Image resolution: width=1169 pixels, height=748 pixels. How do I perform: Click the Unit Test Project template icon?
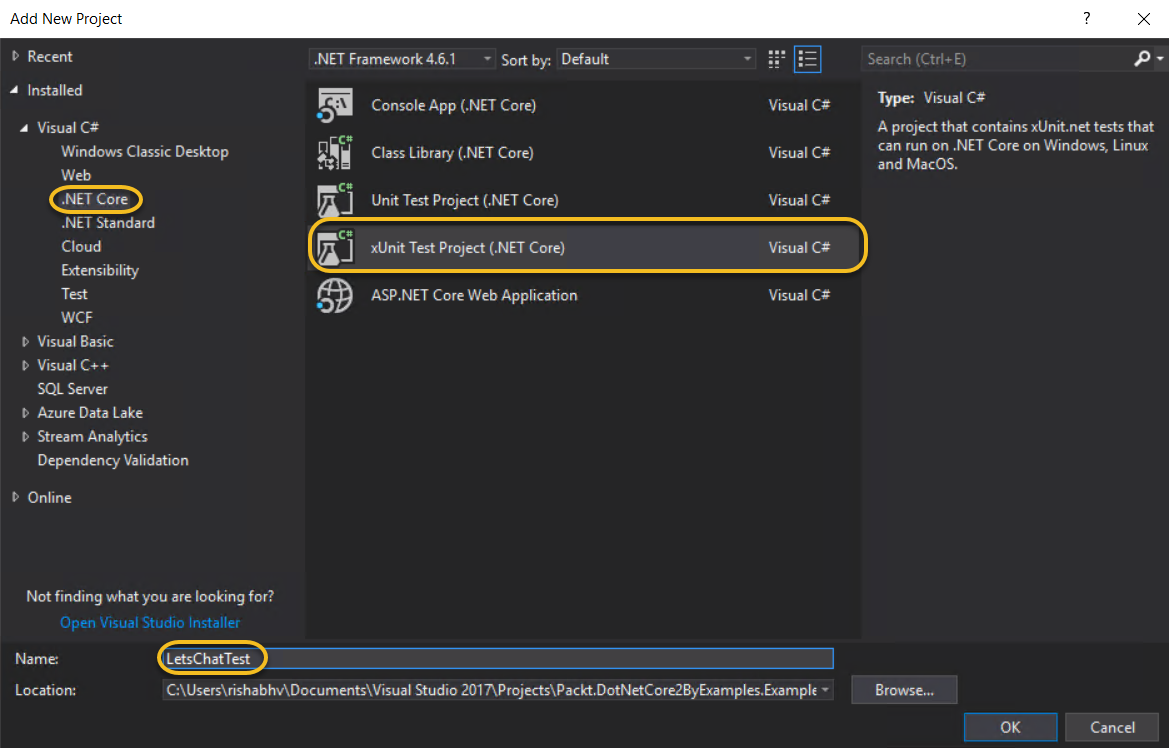tap(335, 201)
